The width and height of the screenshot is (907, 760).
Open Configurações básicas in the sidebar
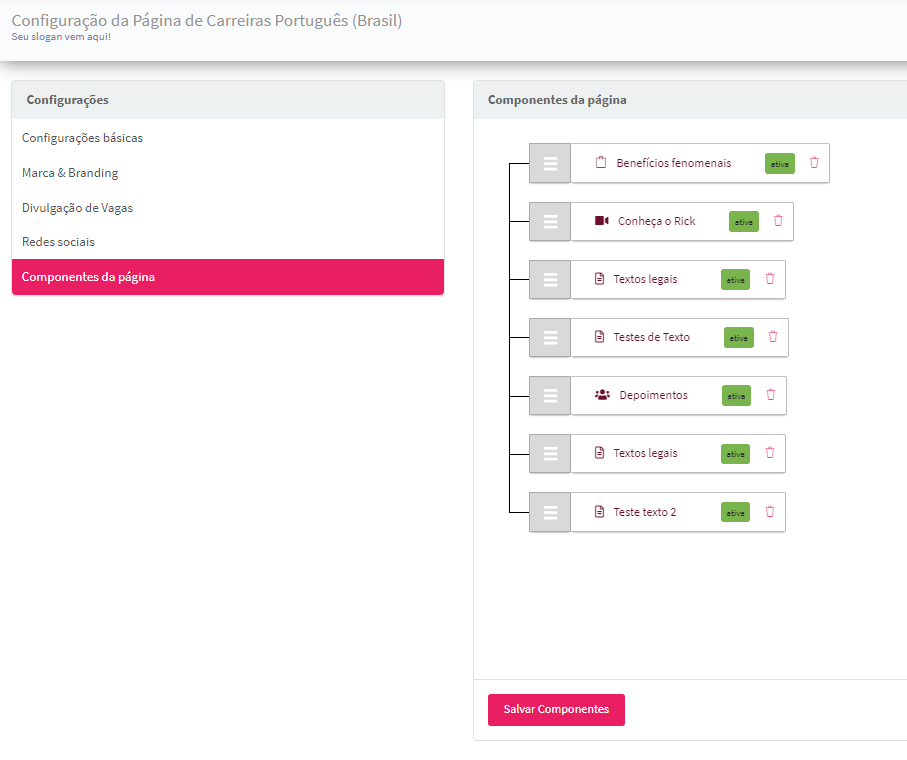pos(82,138)
